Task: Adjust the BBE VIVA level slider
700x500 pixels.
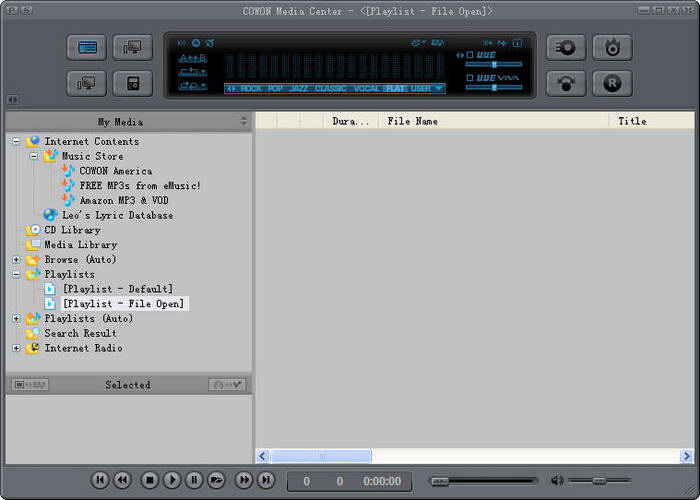Action: click(x=494, y=88)
